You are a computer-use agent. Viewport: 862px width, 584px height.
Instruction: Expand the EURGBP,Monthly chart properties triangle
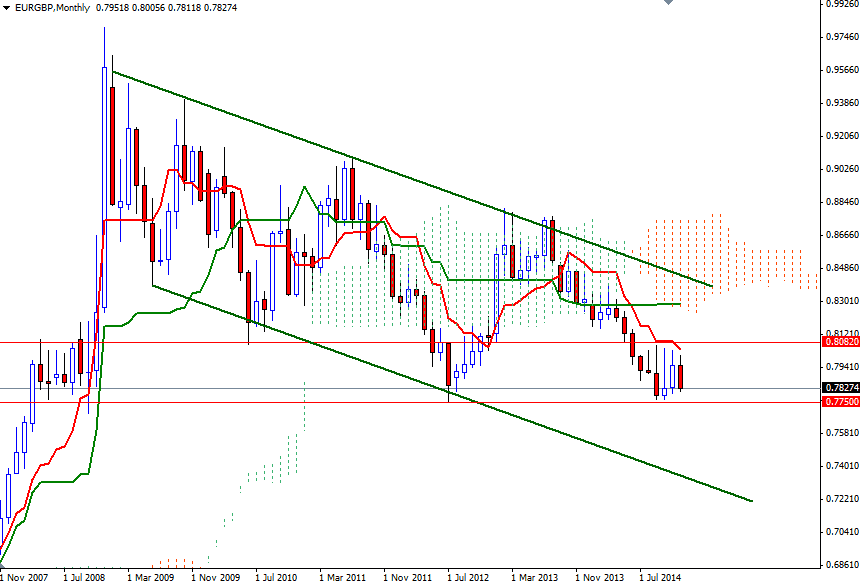tap(7, 8)
